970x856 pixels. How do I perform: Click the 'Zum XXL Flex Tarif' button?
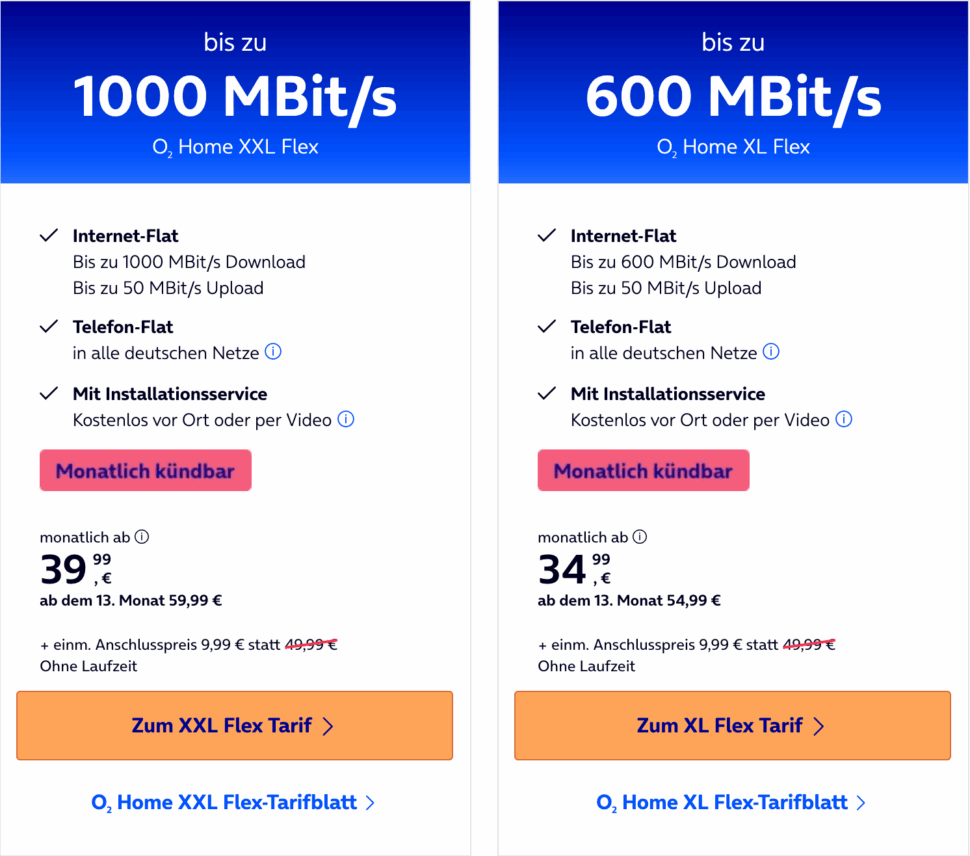tap(234, 726)
